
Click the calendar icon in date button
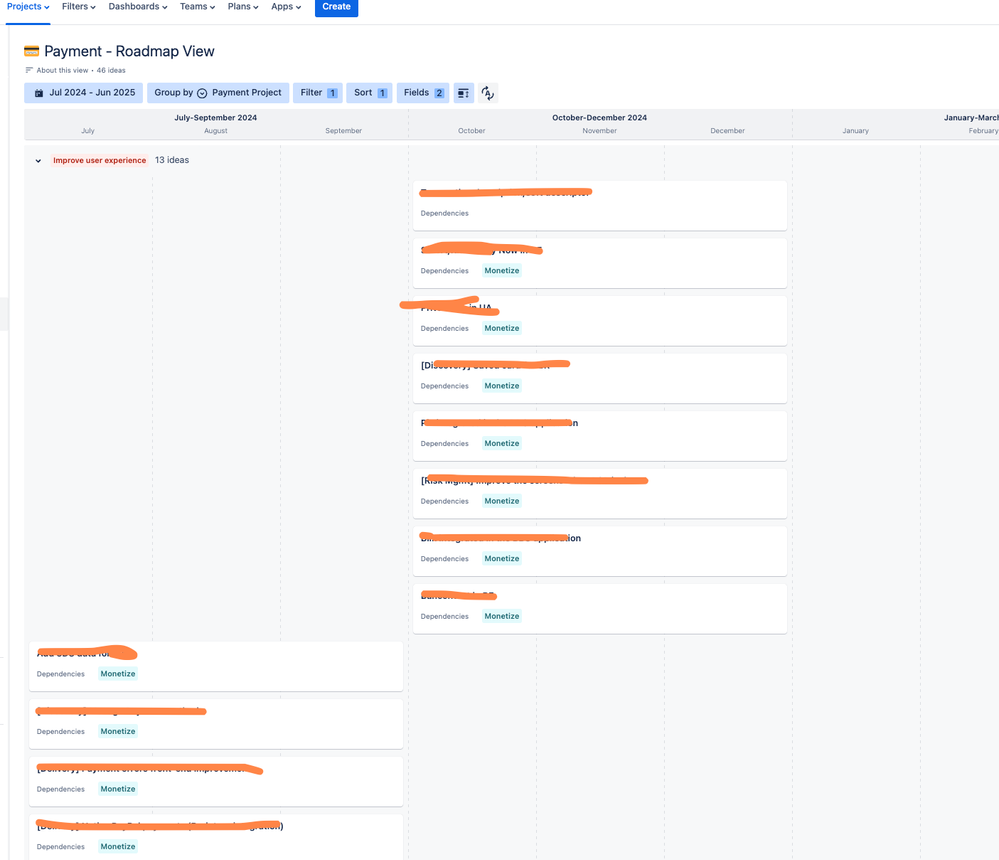tap(39, 93)
